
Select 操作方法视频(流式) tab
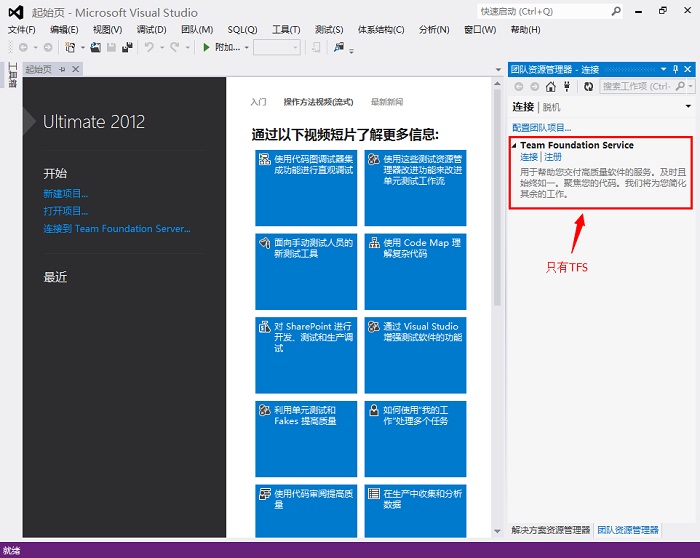point(318,102)
